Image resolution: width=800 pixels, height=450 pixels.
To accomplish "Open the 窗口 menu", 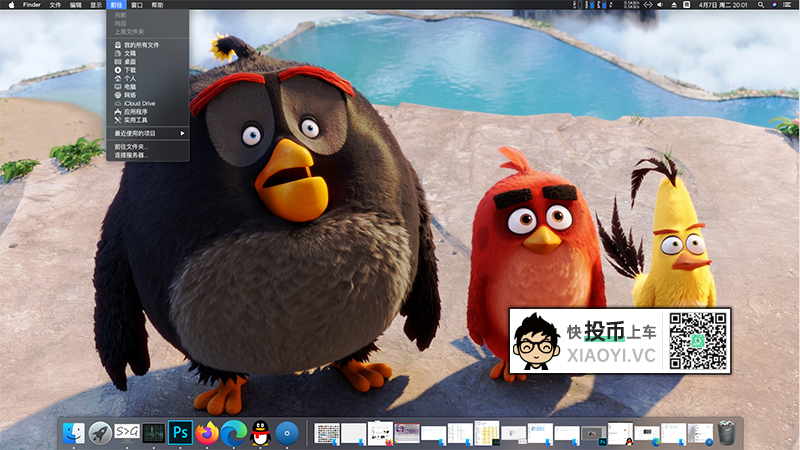I will coord(137,5).
